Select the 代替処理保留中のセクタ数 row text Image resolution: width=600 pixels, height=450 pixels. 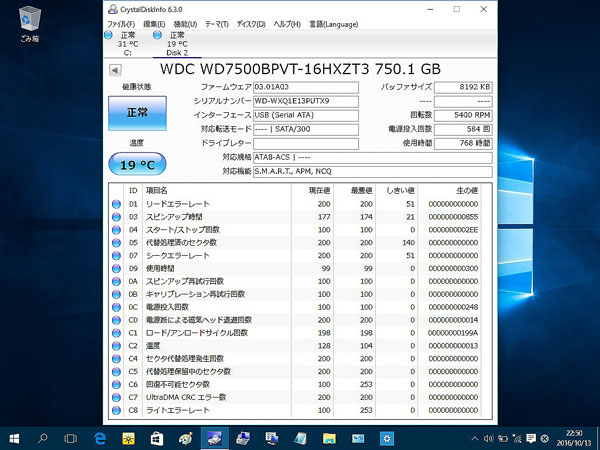click(x=188, y=372)
